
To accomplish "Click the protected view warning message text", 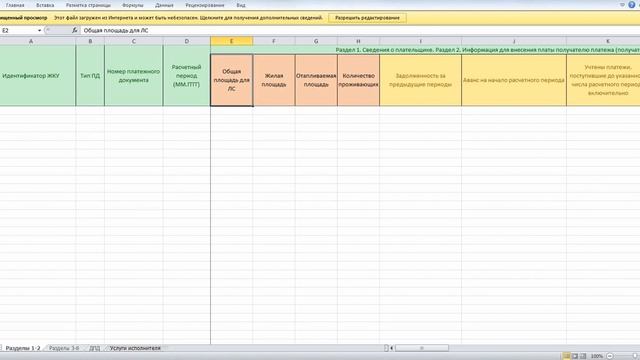I will coord(188,18).
